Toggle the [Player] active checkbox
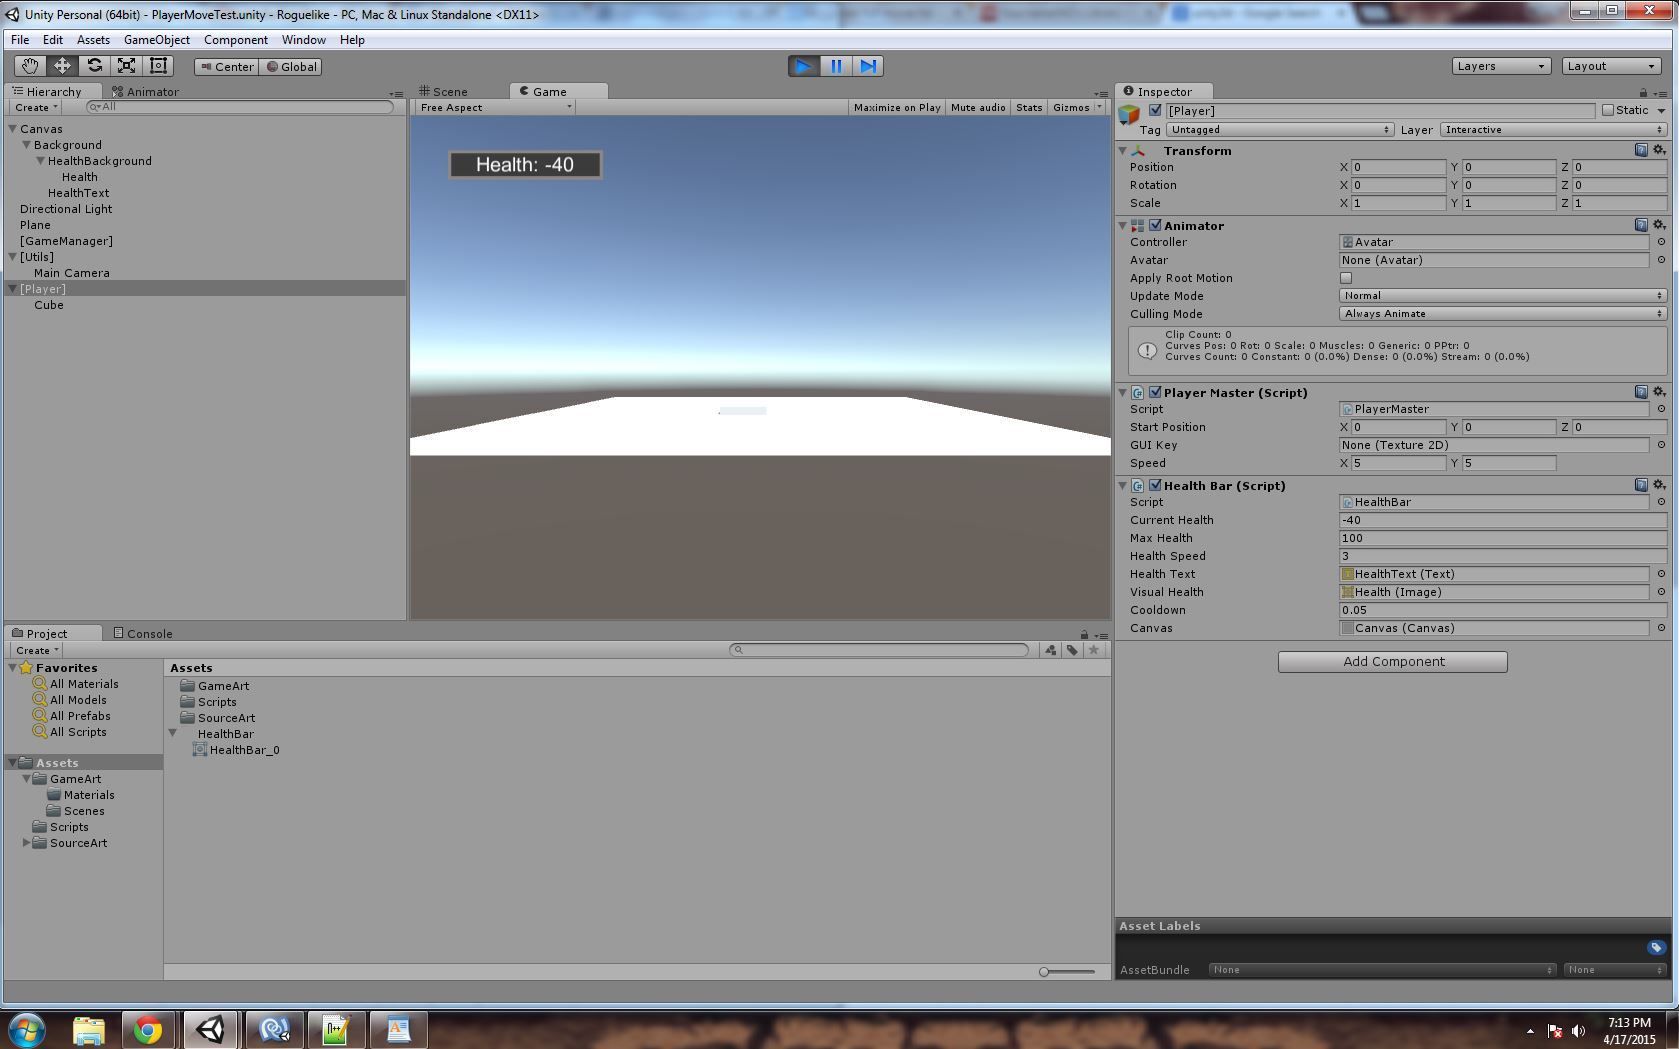 click(1156, 111)
